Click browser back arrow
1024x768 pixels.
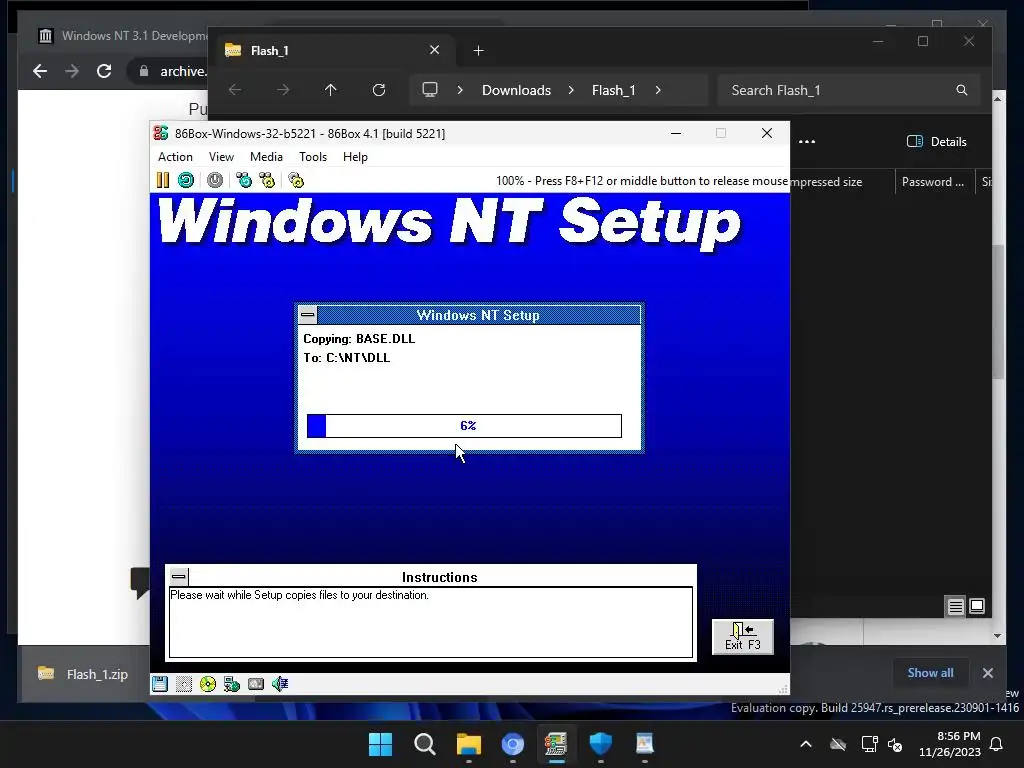click(40, 71)
